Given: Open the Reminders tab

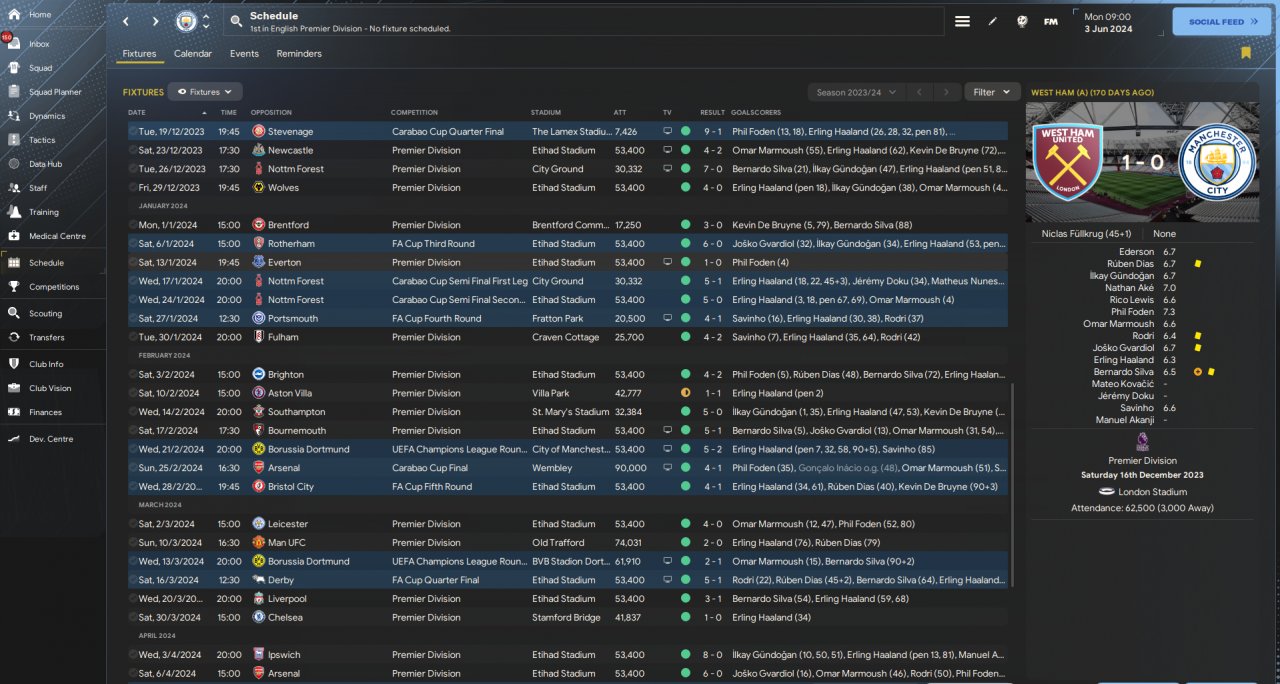Looking at the screenshot, I should (299, 54).
